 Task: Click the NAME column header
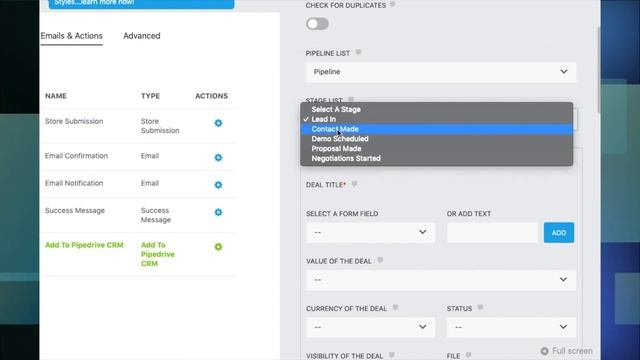[56, 96]
